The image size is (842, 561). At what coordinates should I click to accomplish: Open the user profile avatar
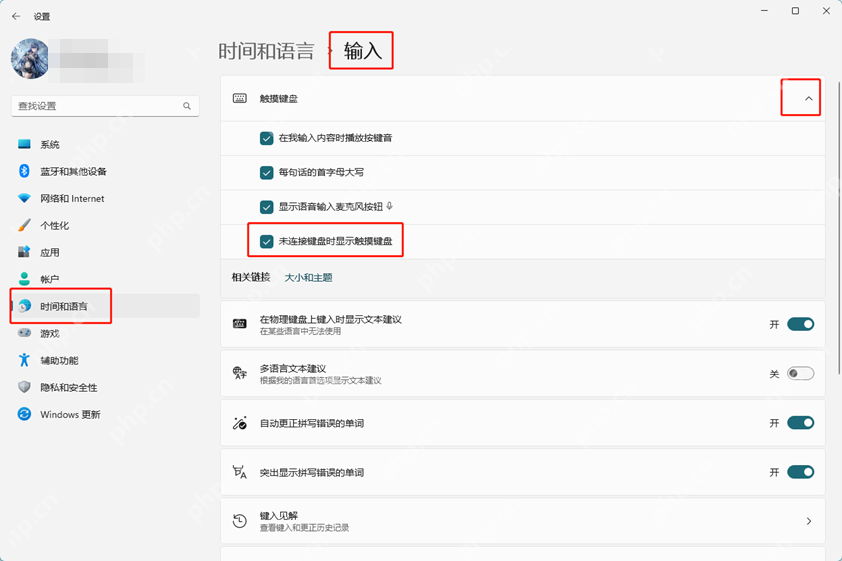click(30, 59)
